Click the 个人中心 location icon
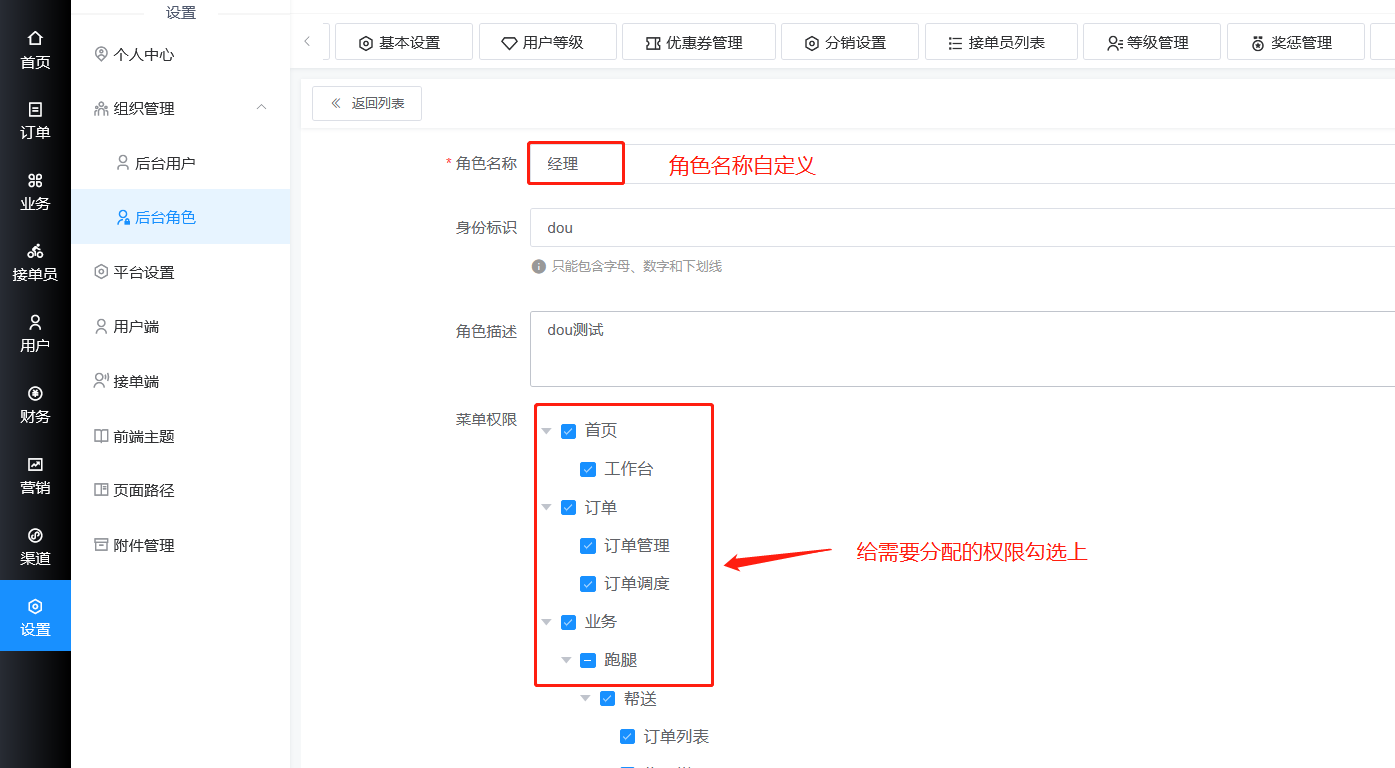This screenshot has width=1395, height=768. pos(101,54)
